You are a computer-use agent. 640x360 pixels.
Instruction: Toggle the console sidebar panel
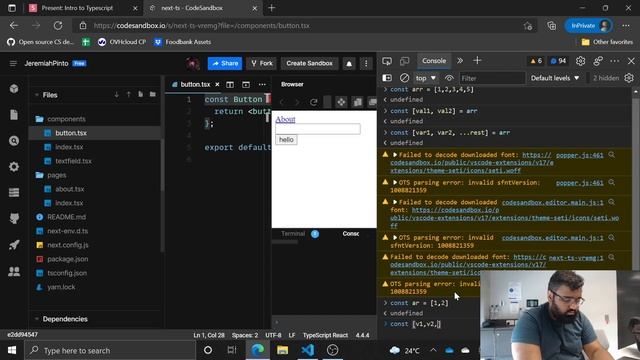387,78
